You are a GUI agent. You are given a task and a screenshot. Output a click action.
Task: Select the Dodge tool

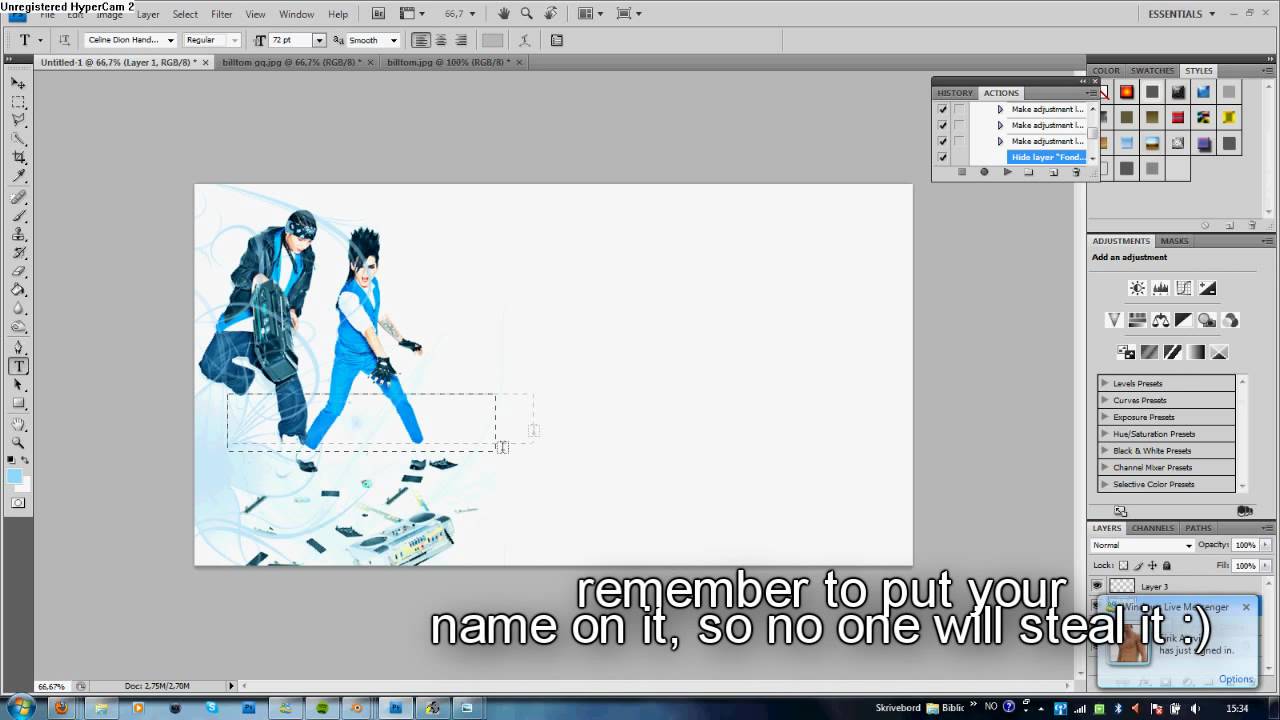(18, 326)
